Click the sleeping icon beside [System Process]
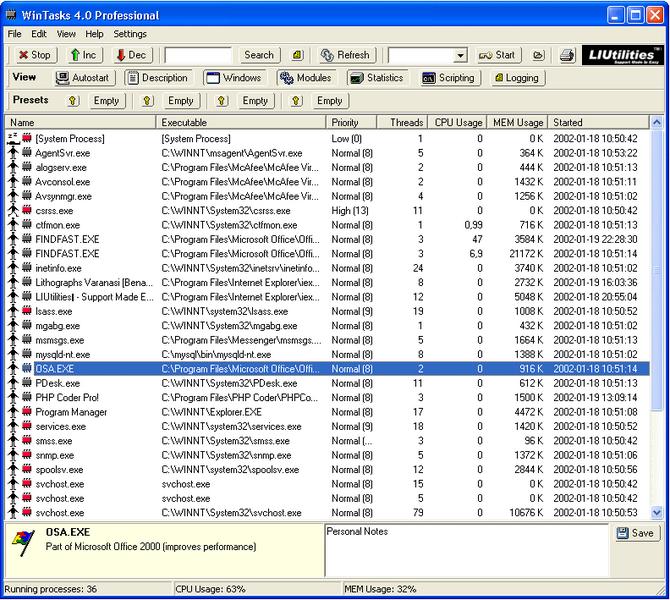This screenshot has height=600, width=670. click(13, 138)
